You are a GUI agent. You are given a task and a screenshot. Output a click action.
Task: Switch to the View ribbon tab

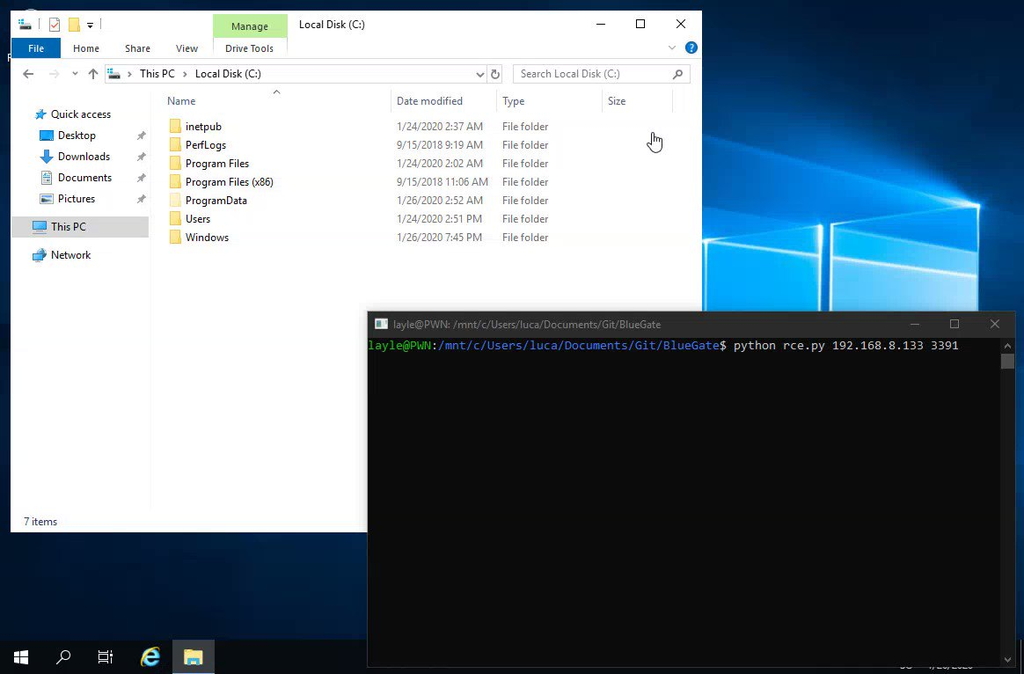click(187, 48)
